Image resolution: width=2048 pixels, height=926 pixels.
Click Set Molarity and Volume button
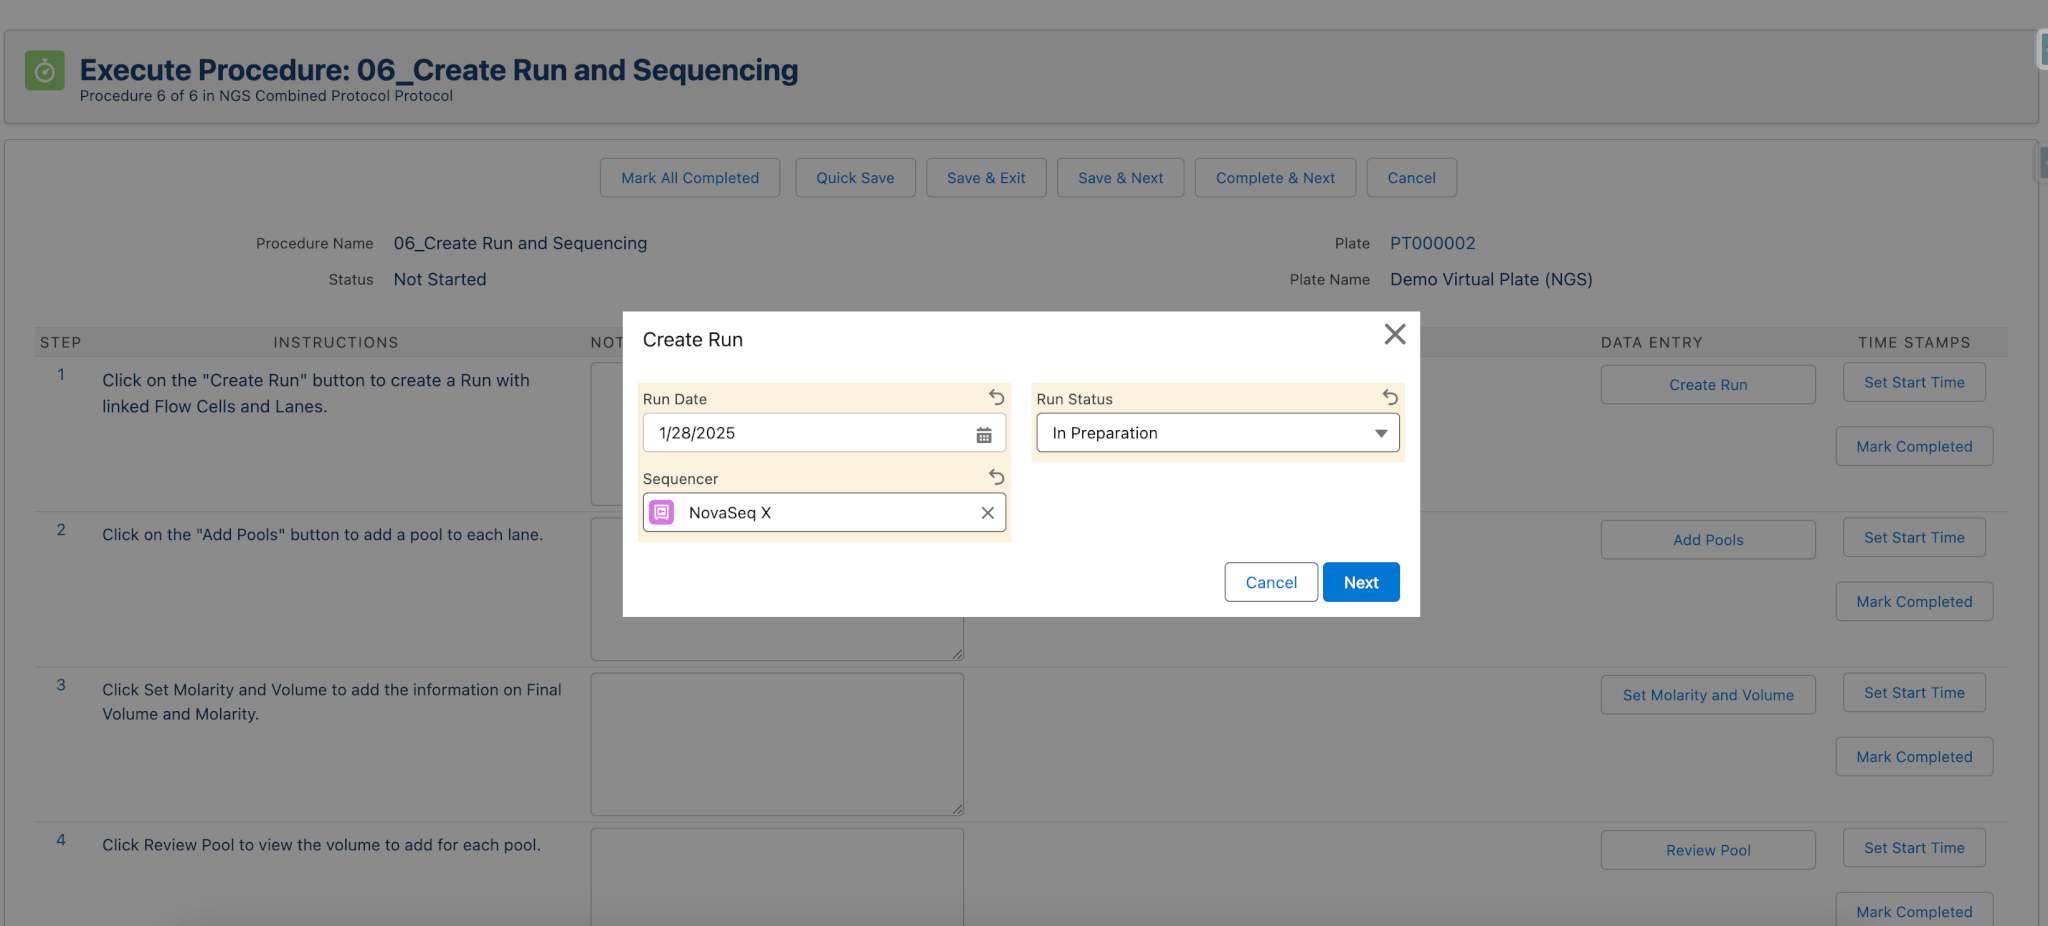1708,695
